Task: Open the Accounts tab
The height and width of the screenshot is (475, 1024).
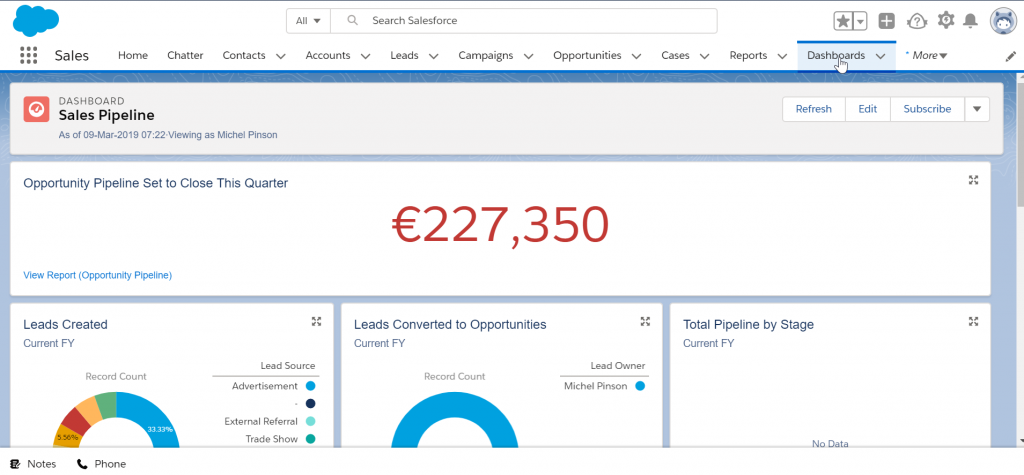Action: (x=328, y=56)
